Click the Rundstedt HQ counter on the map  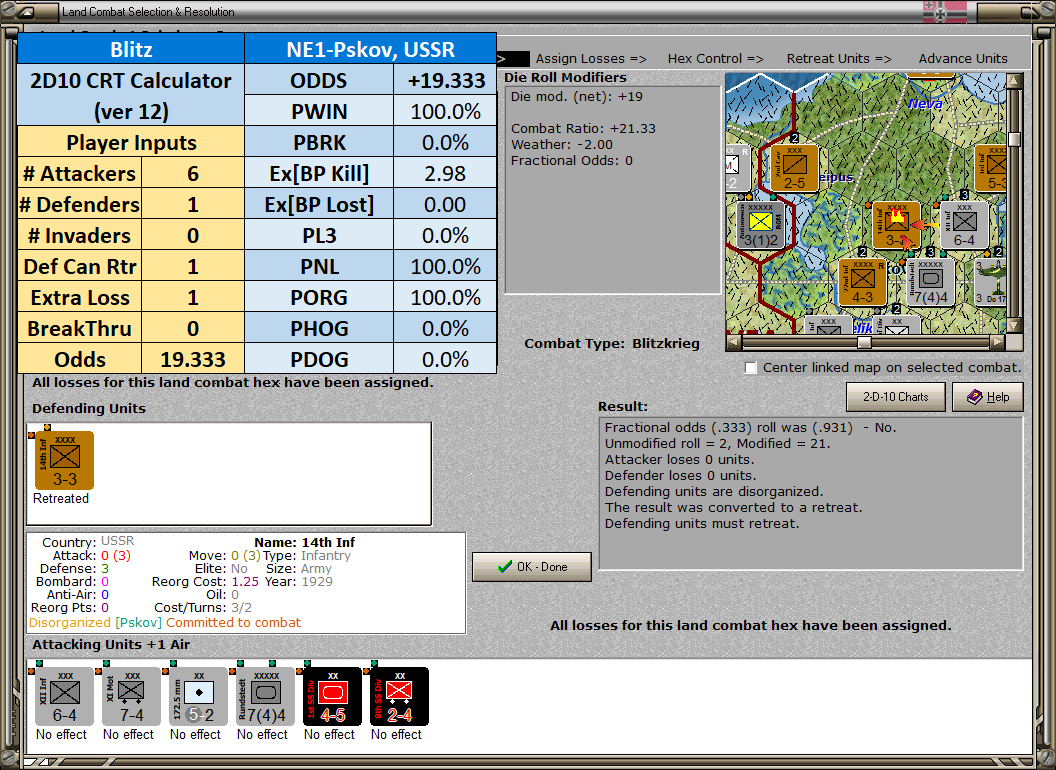point(931,282)
